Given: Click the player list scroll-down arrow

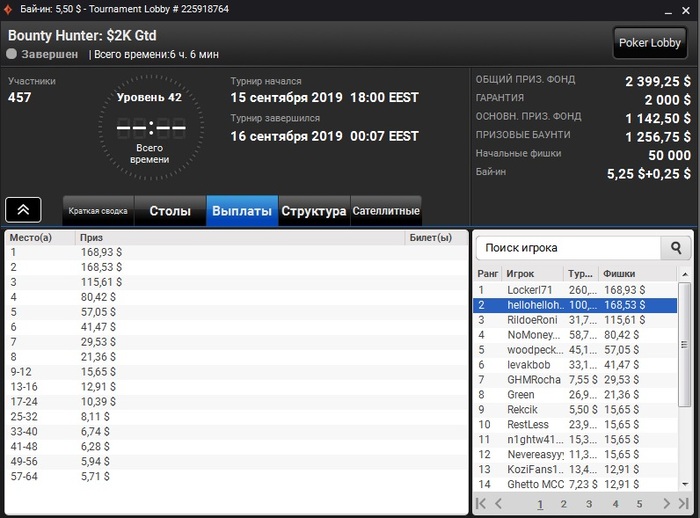Looking at the screenshot, I should point(685,484).
